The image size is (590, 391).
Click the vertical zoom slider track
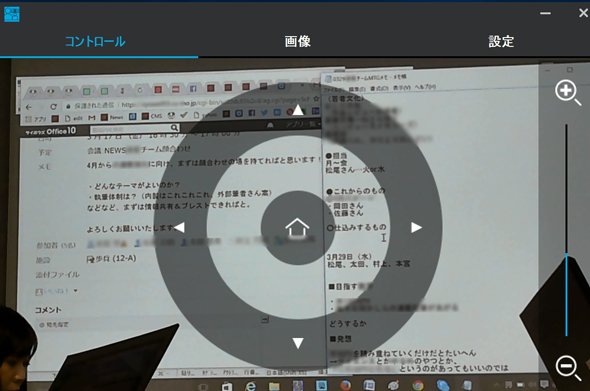[566, 230]
